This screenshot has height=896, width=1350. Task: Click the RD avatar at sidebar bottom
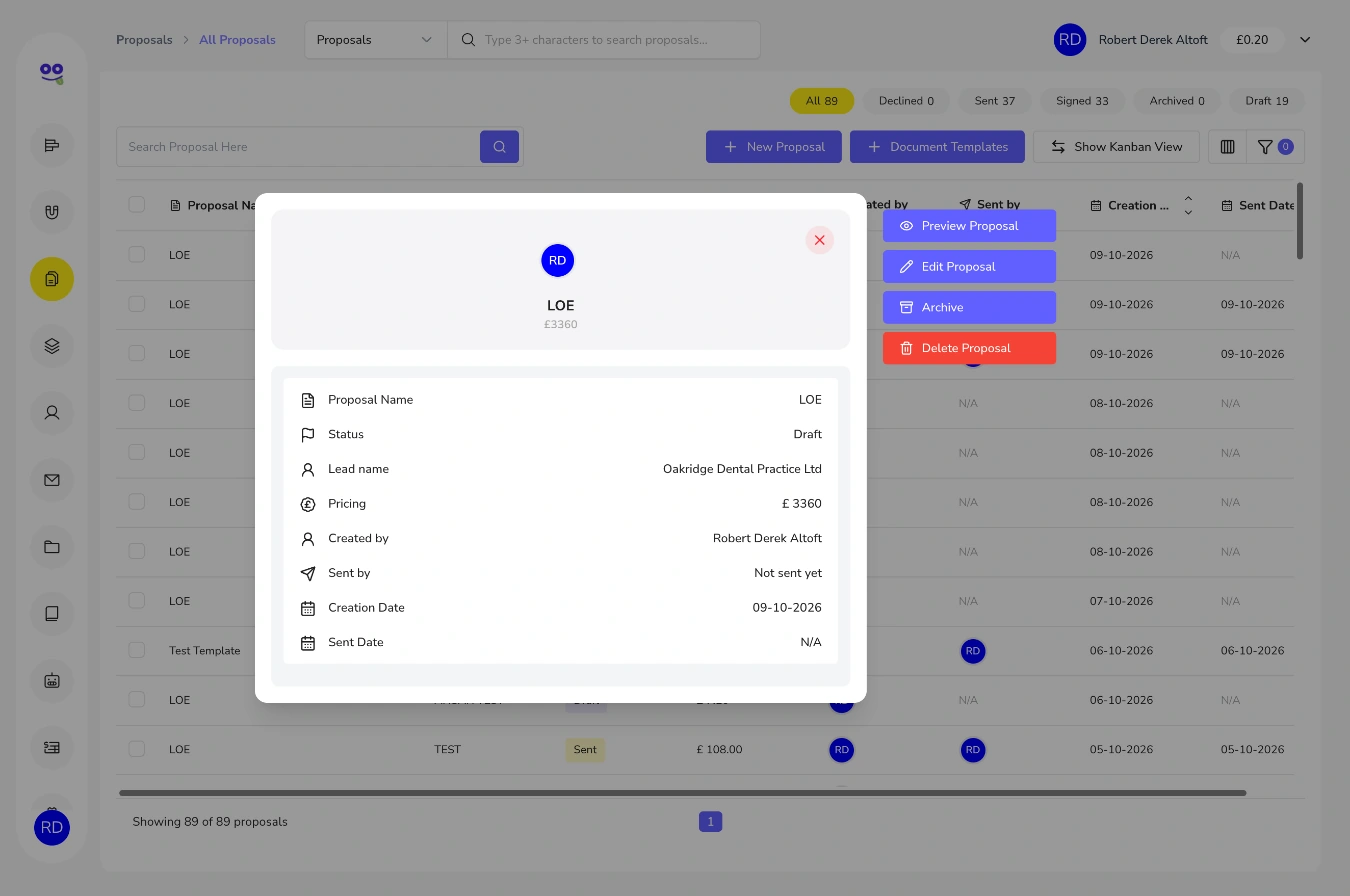[x=52, y=828]
